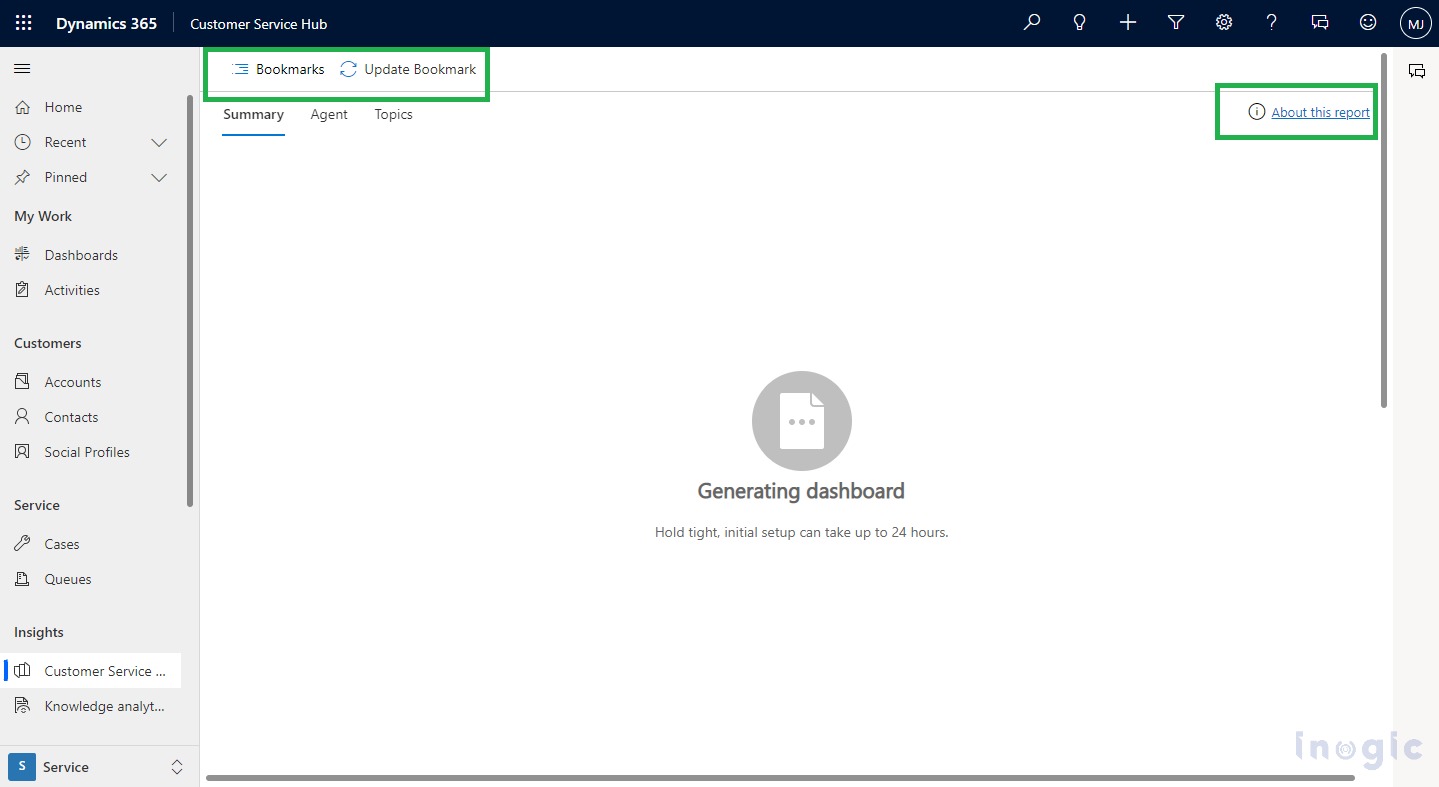Open the chat assistant icon in header
The image size is (1439, 787).
pos(1320,22)
